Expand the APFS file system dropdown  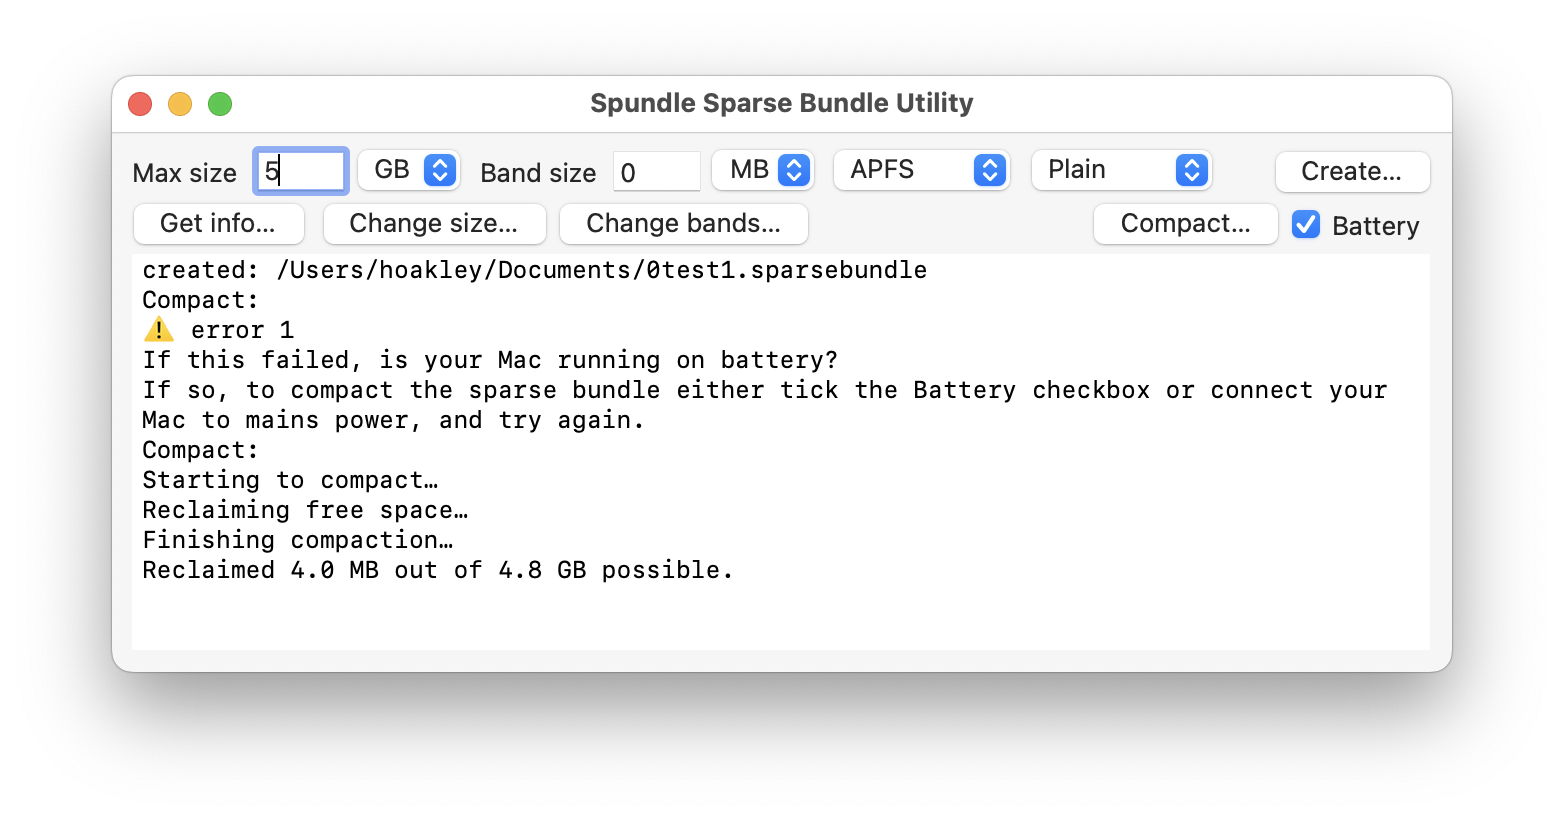[921, 170]
